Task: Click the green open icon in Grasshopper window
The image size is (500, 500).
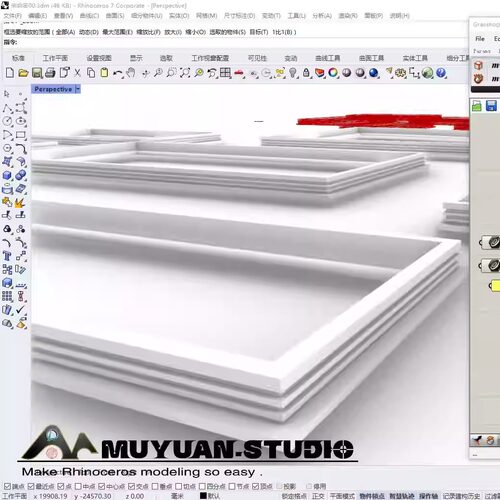Action: coord(477,106)
